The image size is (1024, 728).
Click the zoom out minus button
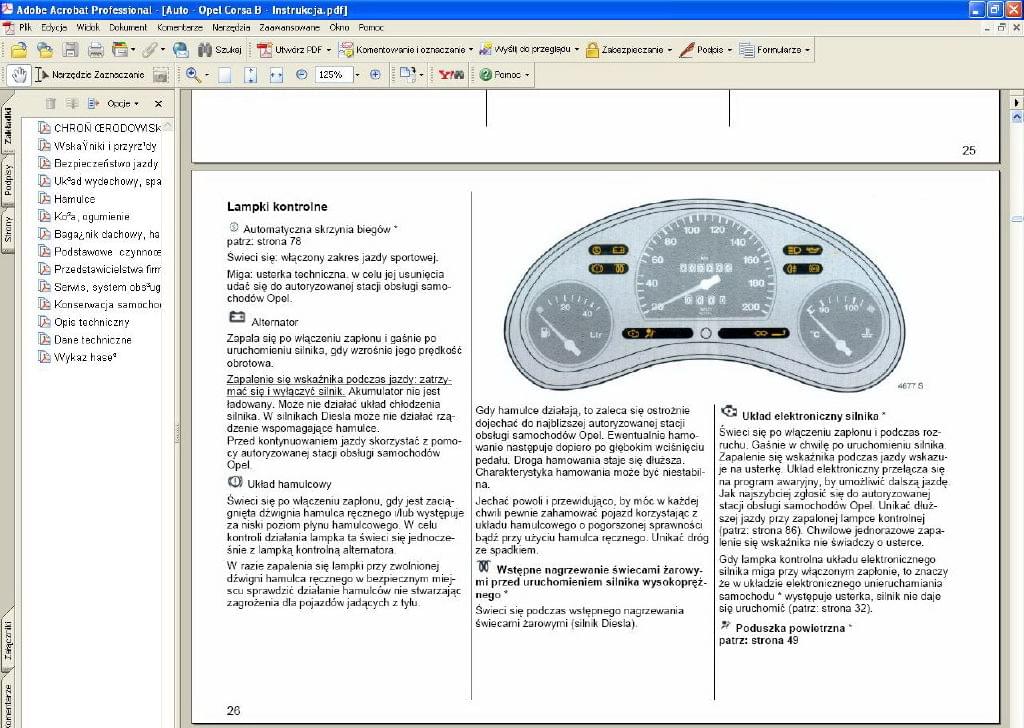point(301,74)
